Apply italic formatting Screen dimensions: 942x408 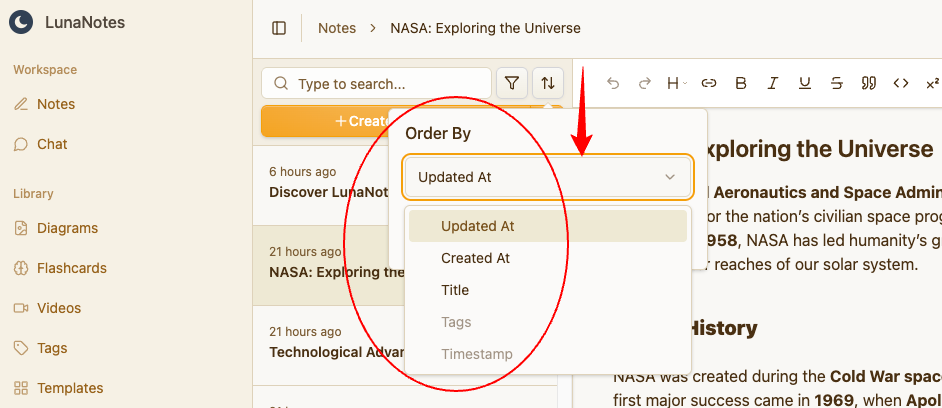773,83
